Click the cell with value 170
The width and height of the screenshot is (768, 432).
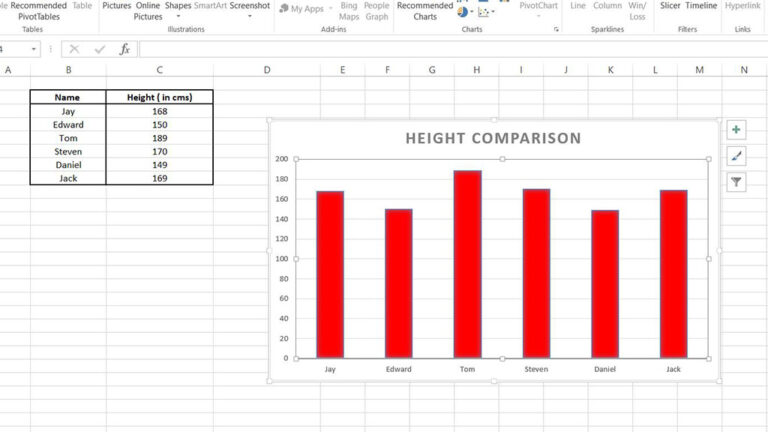160,151
